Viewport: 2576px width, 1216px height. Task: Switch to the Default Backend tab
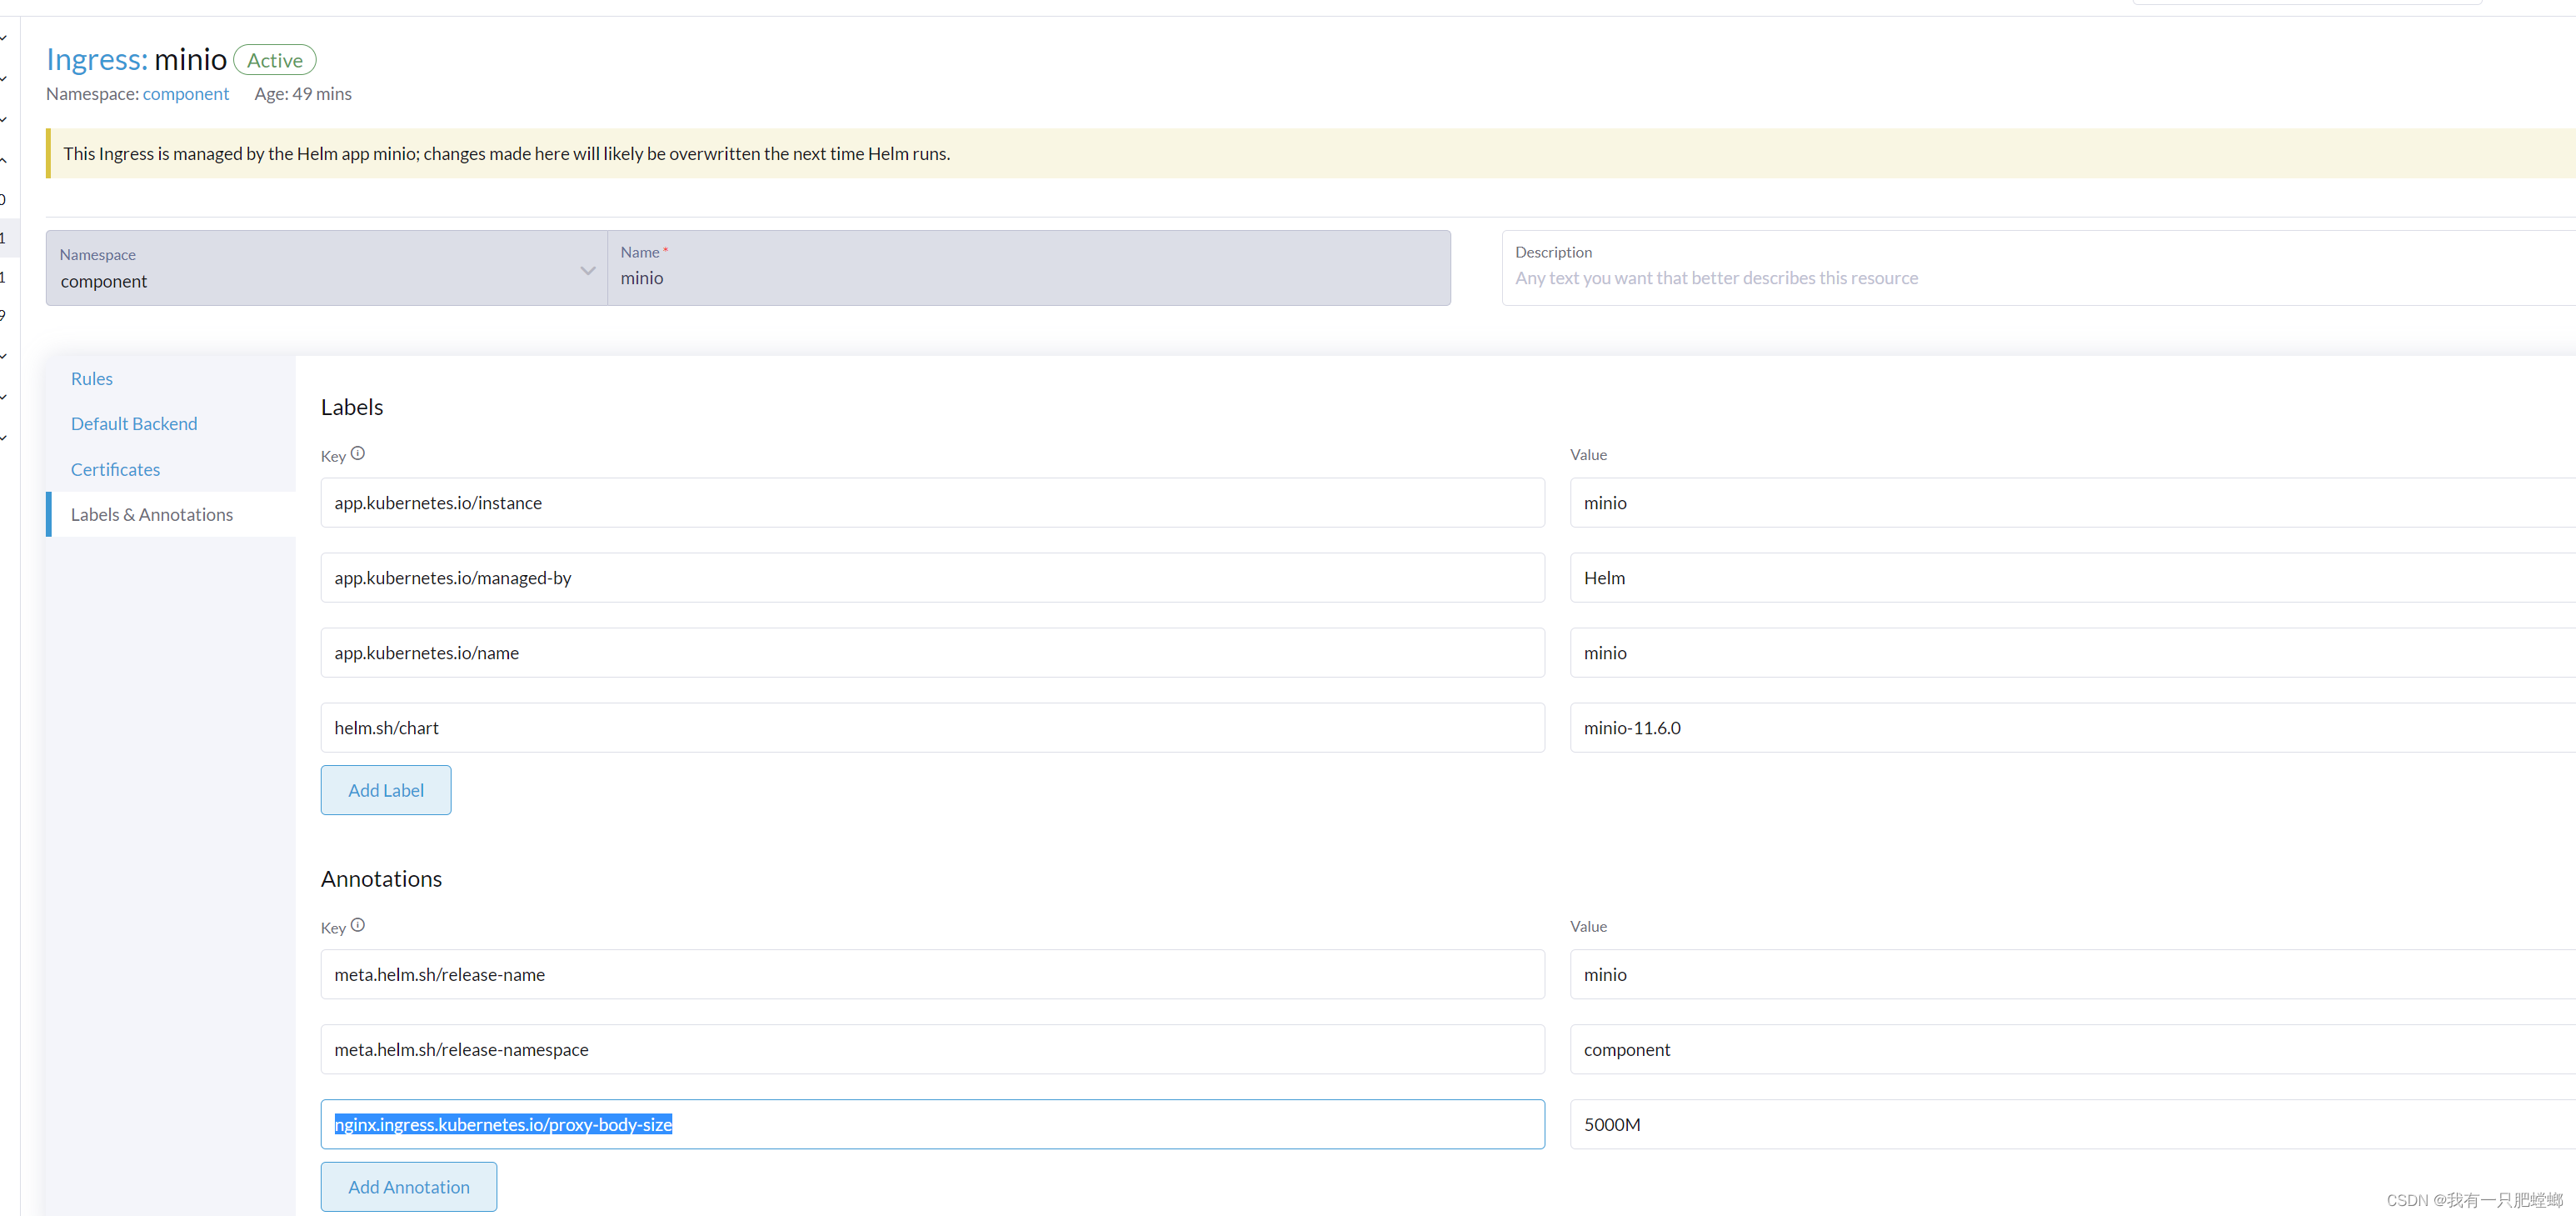pos(134,424)
